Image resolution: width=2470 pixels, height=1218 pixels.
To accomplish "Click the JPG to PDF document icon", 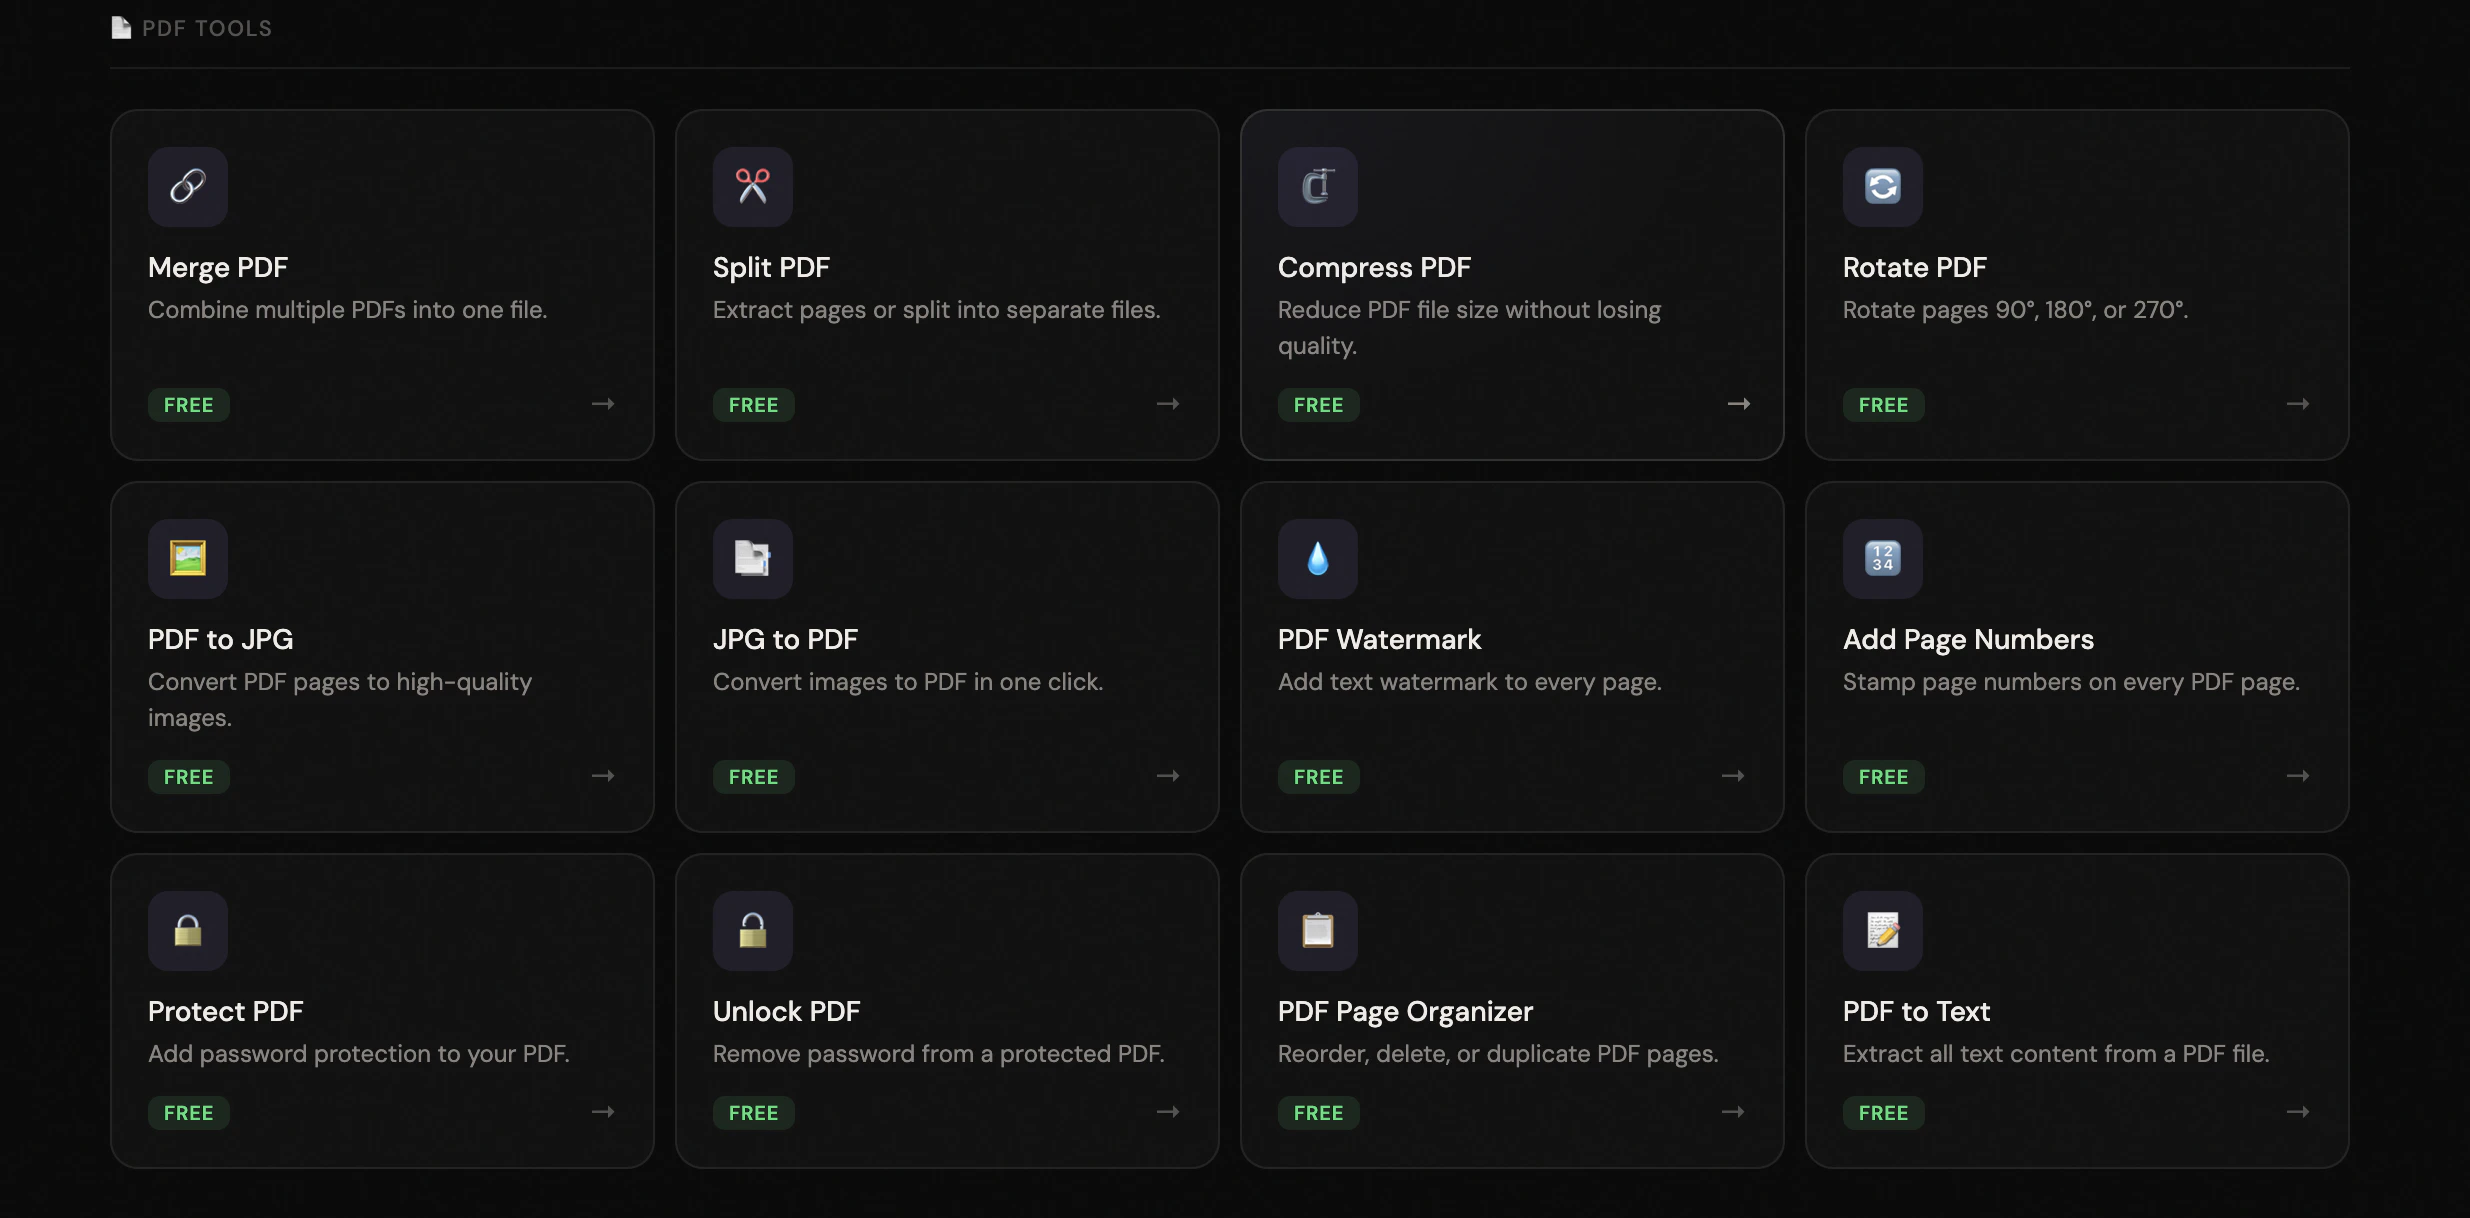I will [x=752, y=559].
